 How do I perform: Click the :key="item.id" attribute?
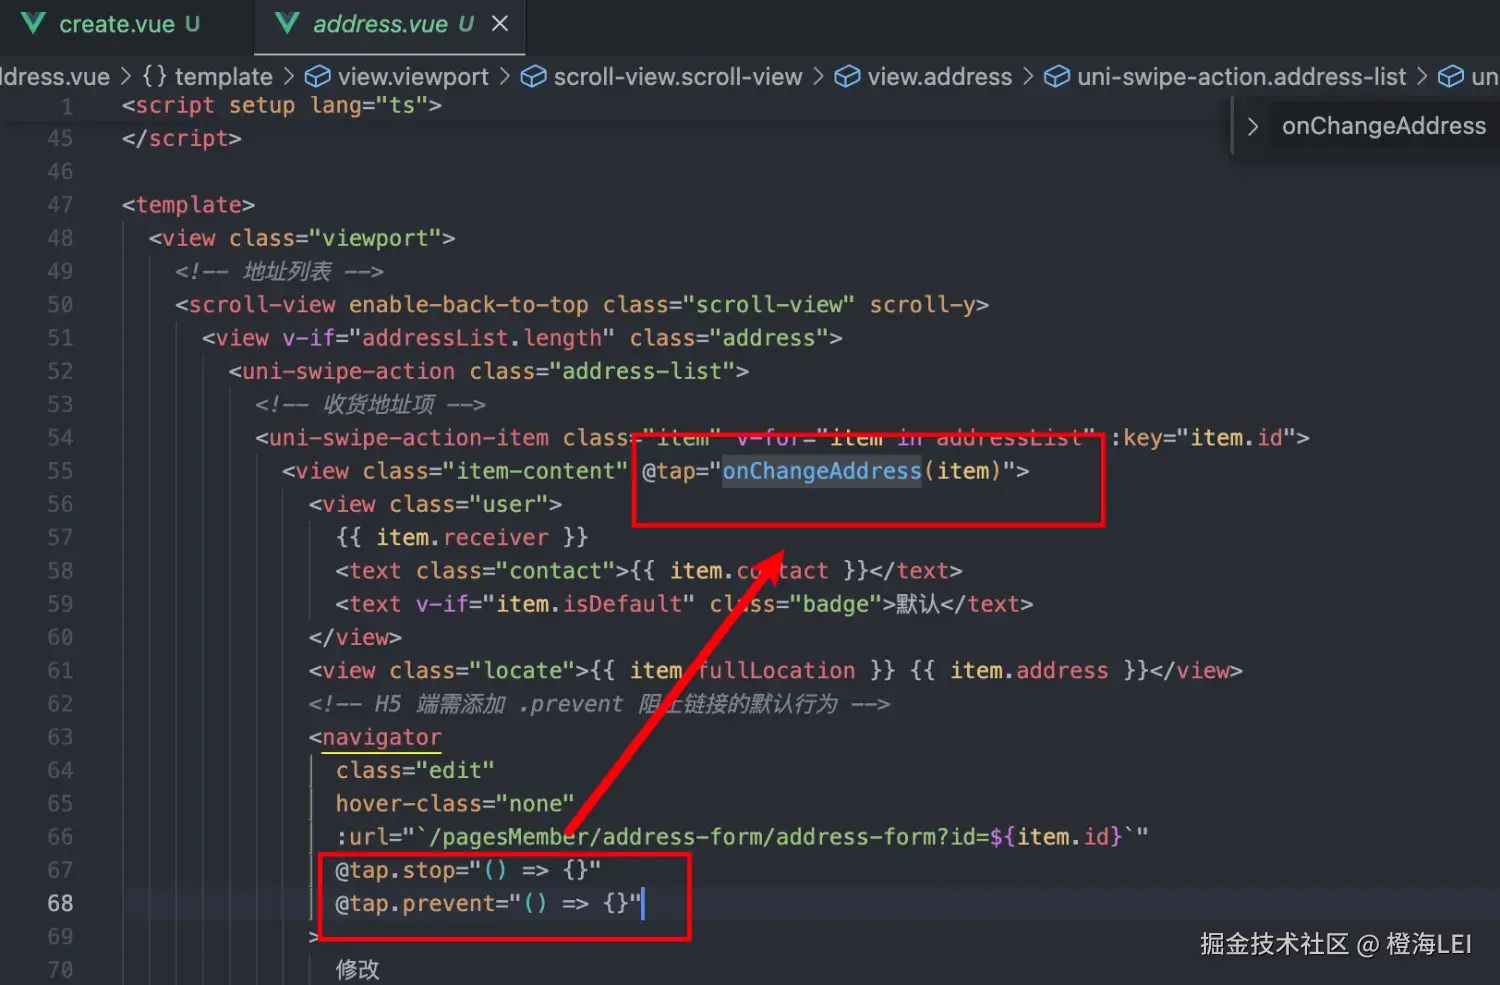pyautogui.click(x=1202, y=438)
